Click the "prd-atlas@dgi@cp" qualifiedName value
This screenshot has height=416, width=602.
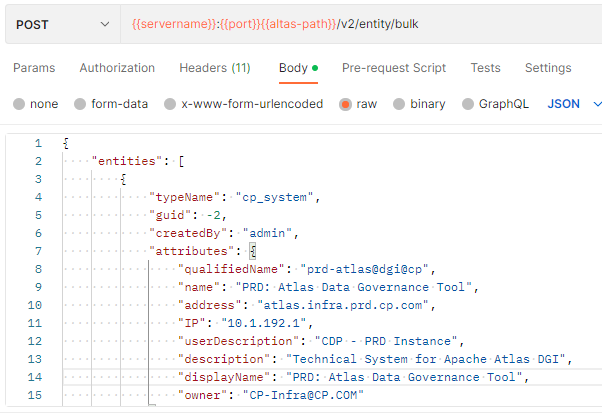click(364, 269)
